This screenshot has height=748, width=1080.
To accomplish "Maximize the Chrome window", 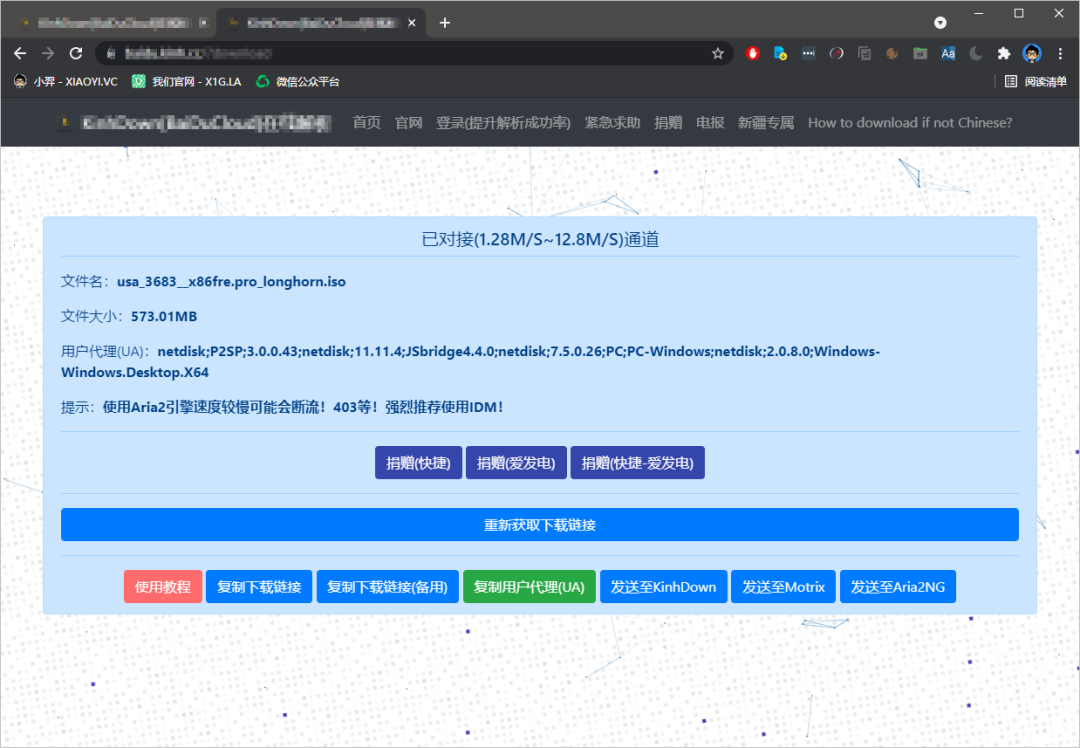I will coord(1019,13).
